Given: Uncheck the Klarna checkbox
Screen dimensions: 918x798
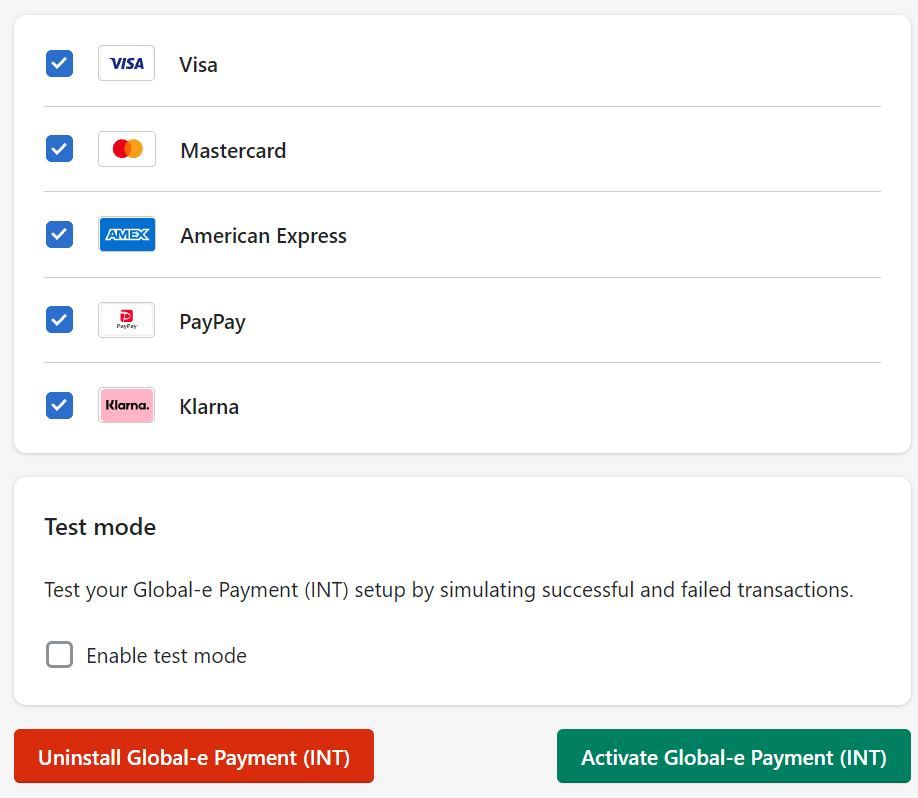Looking at the screenshot, I should [59, 405].
